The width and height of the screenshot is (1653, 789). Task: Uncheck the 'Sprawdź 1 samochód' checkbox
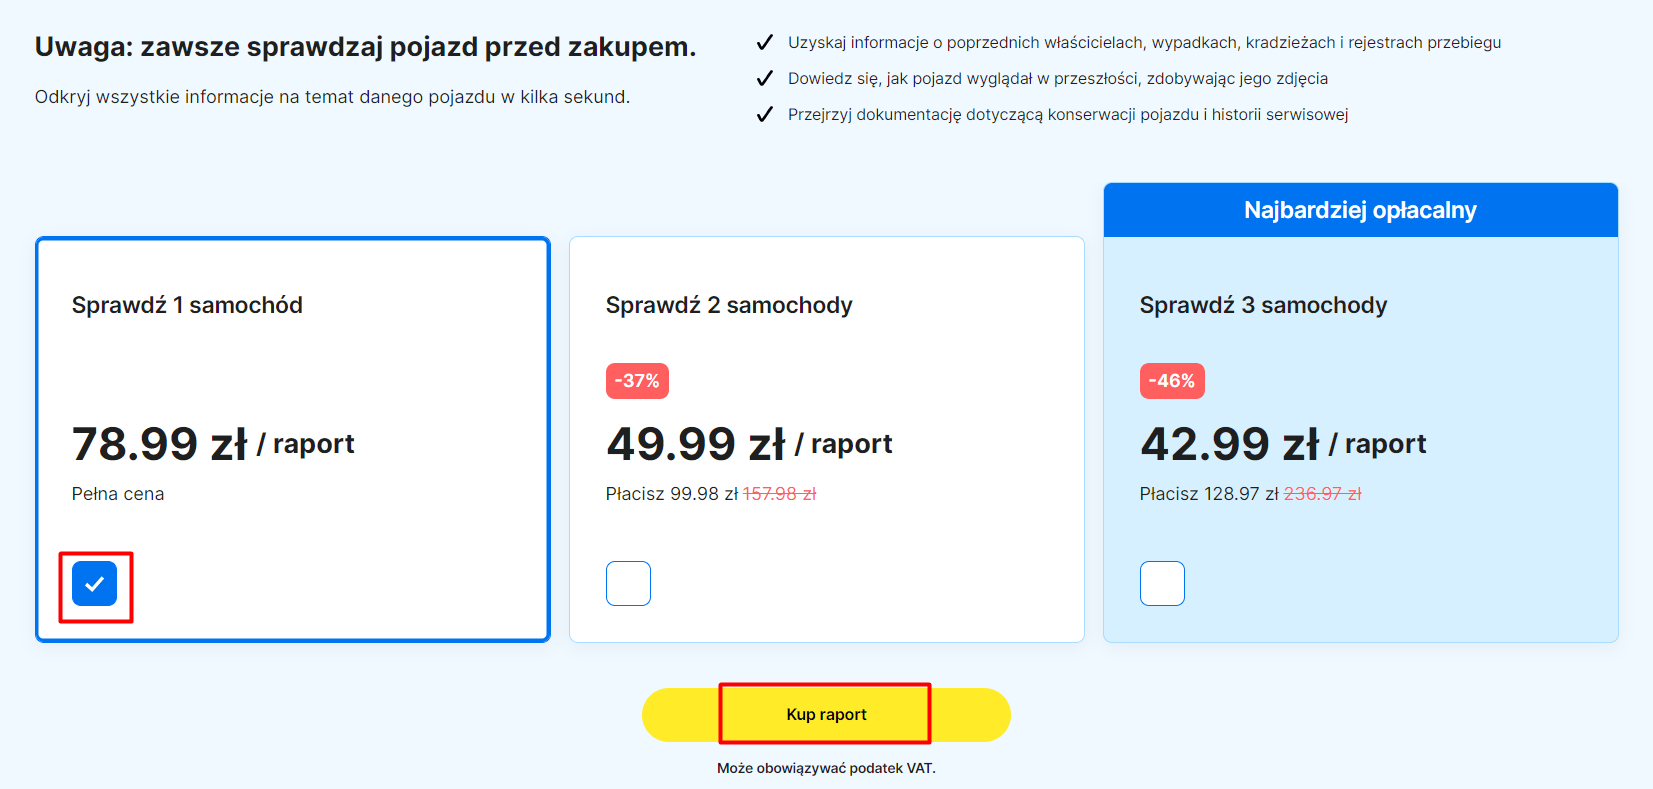click(x=95, y=584)
